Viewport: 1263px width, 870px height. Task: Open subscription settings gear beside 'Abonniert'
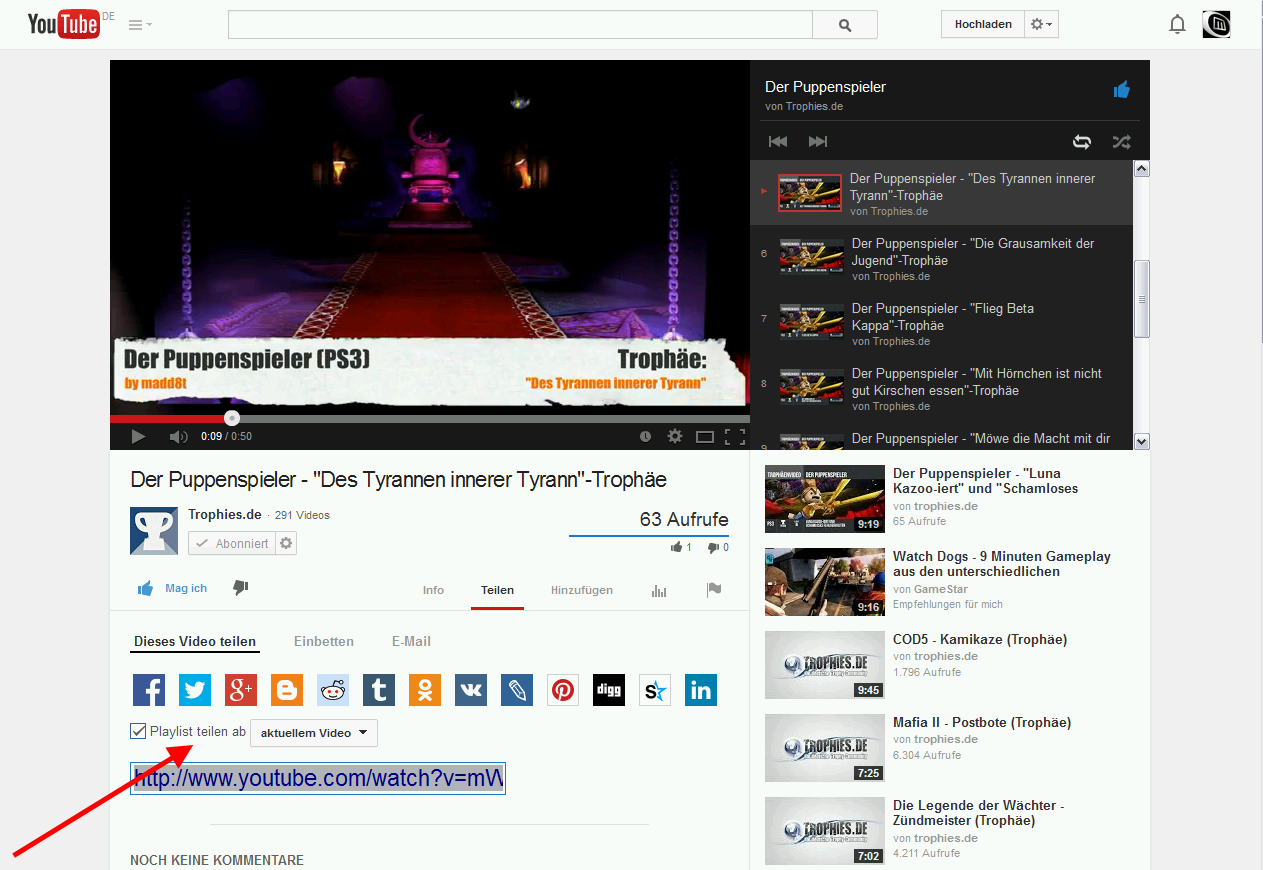287,542
